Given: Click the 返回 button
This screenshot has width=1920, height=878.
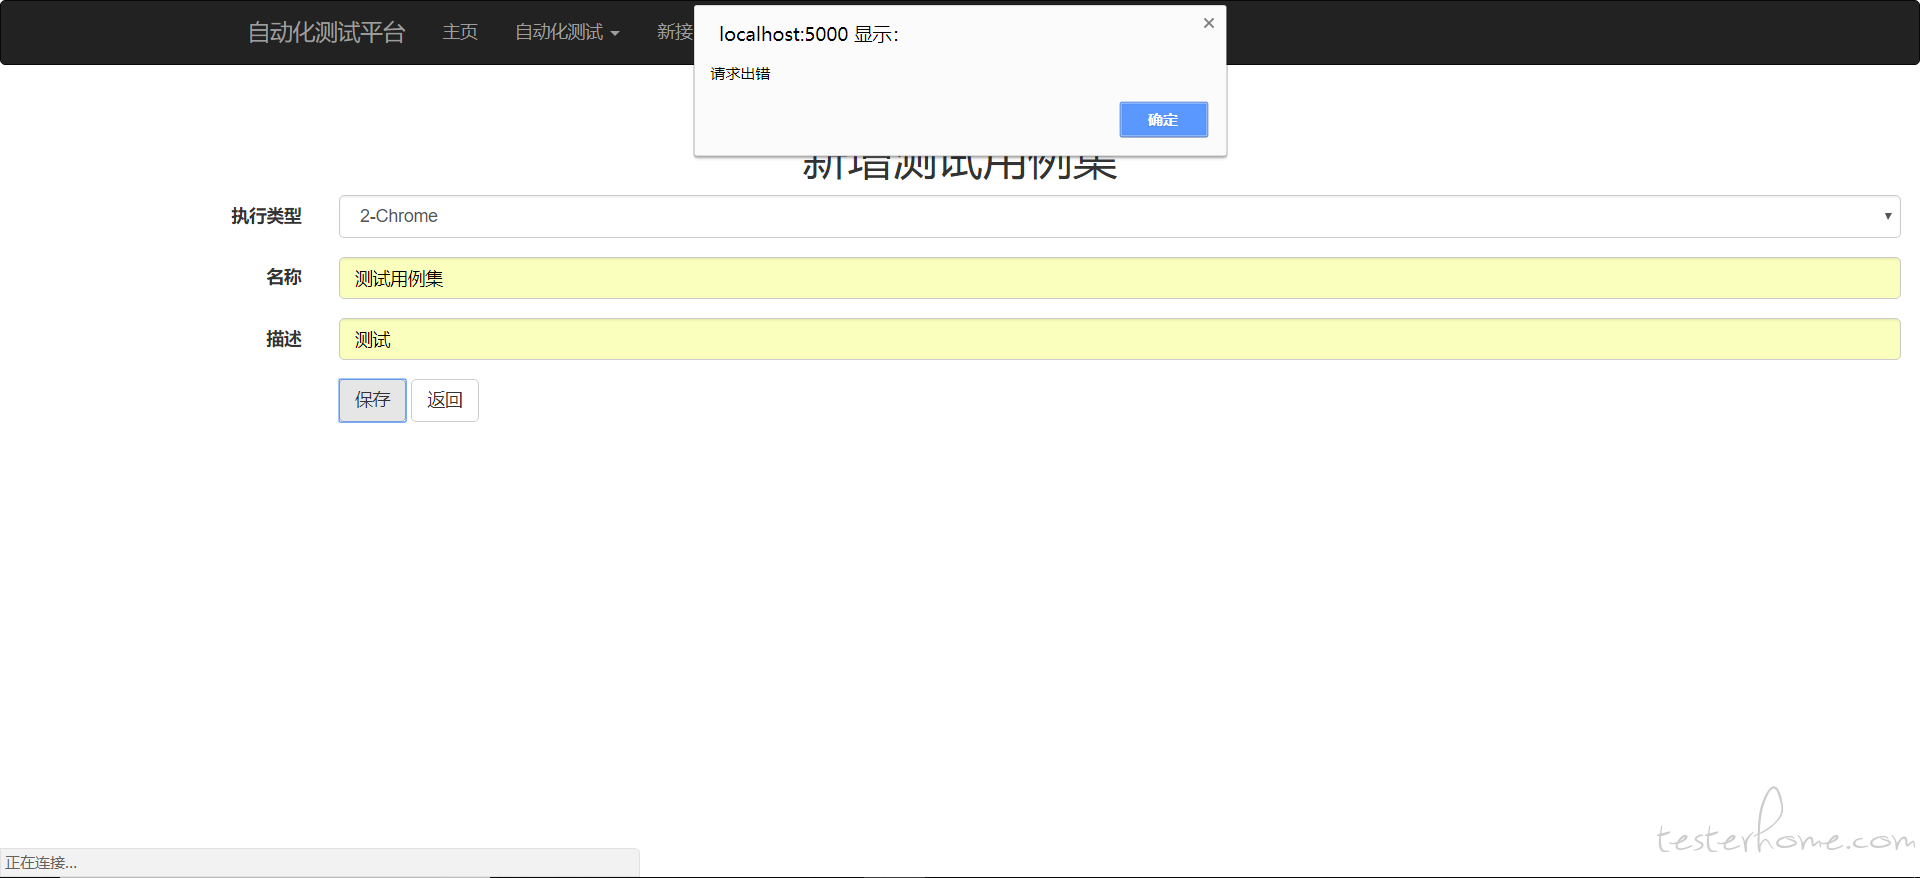Looking at the screenshot, I should [x=445, y=400].
